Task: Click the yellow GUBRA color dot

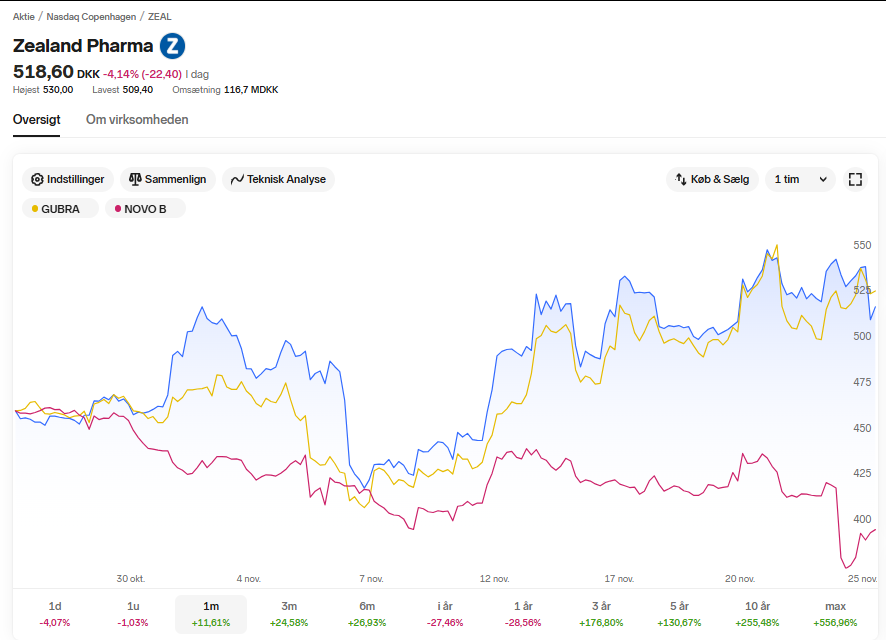Action: click(35, 209)
